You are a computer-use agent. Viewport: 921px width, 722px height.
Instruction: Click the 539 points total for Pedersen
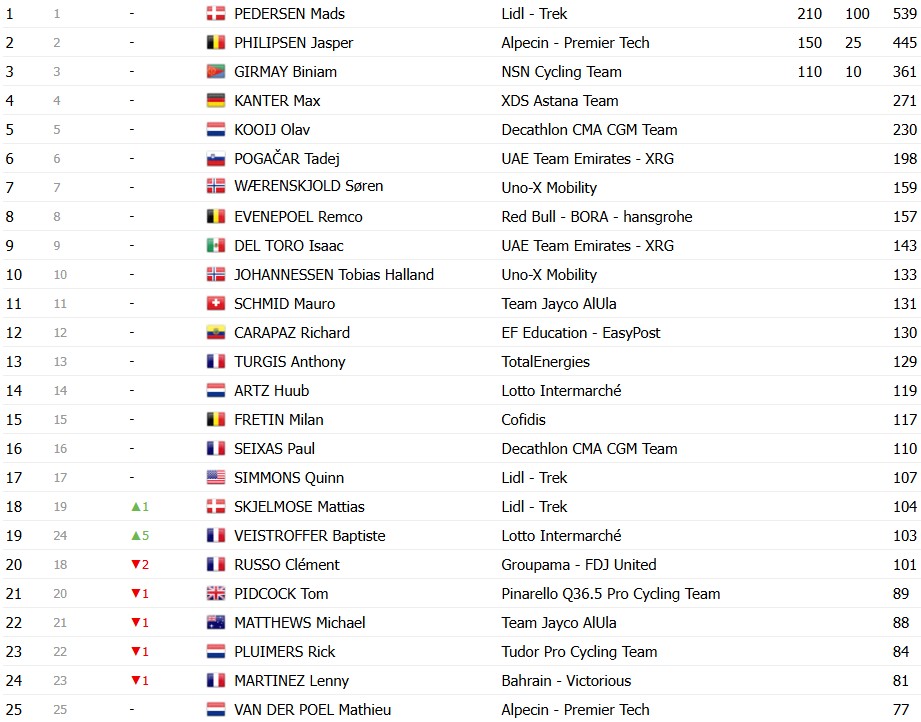click(x=905, y=14)
